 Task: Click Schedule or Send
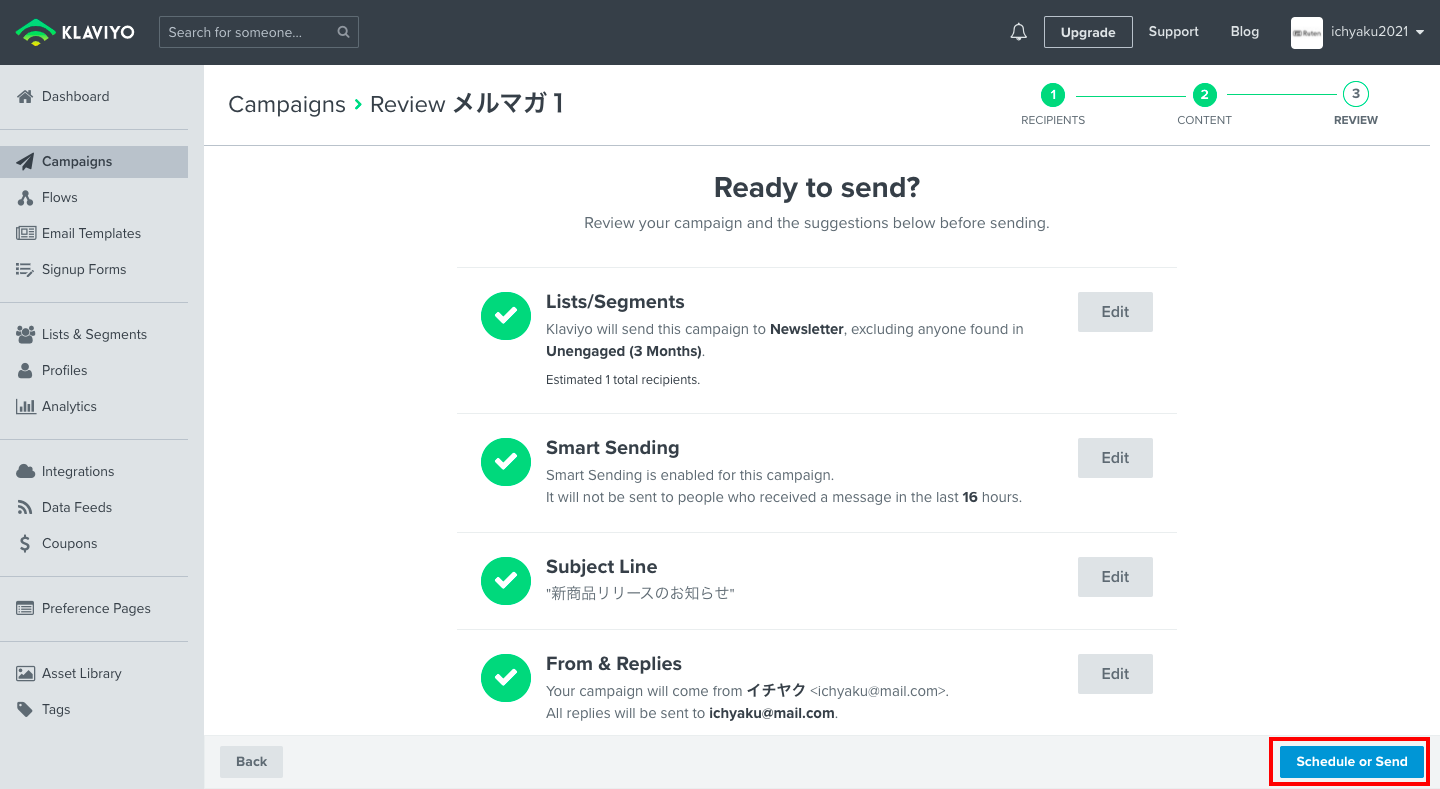(1352, 762)
